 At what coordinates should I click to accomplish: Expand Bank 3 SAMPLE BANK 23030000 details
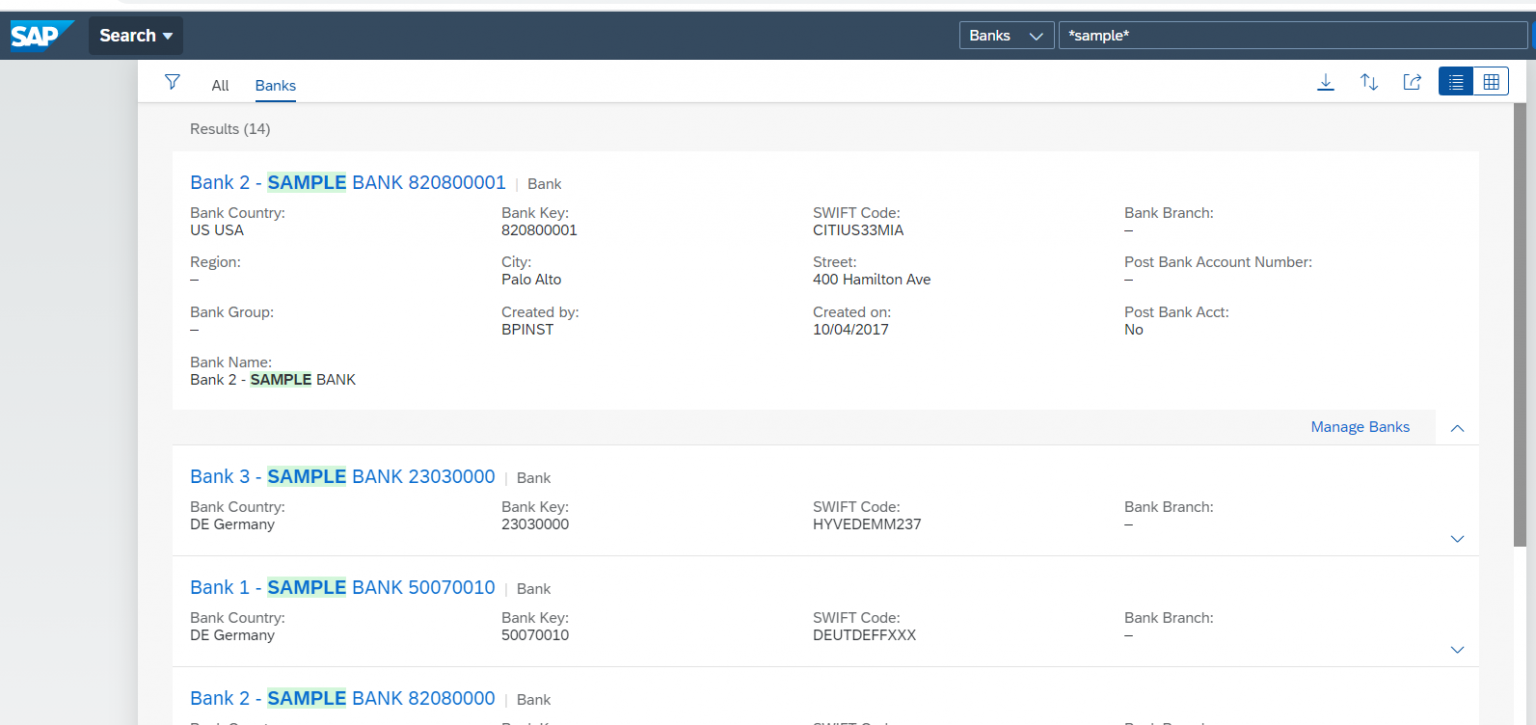[1457, 539]
